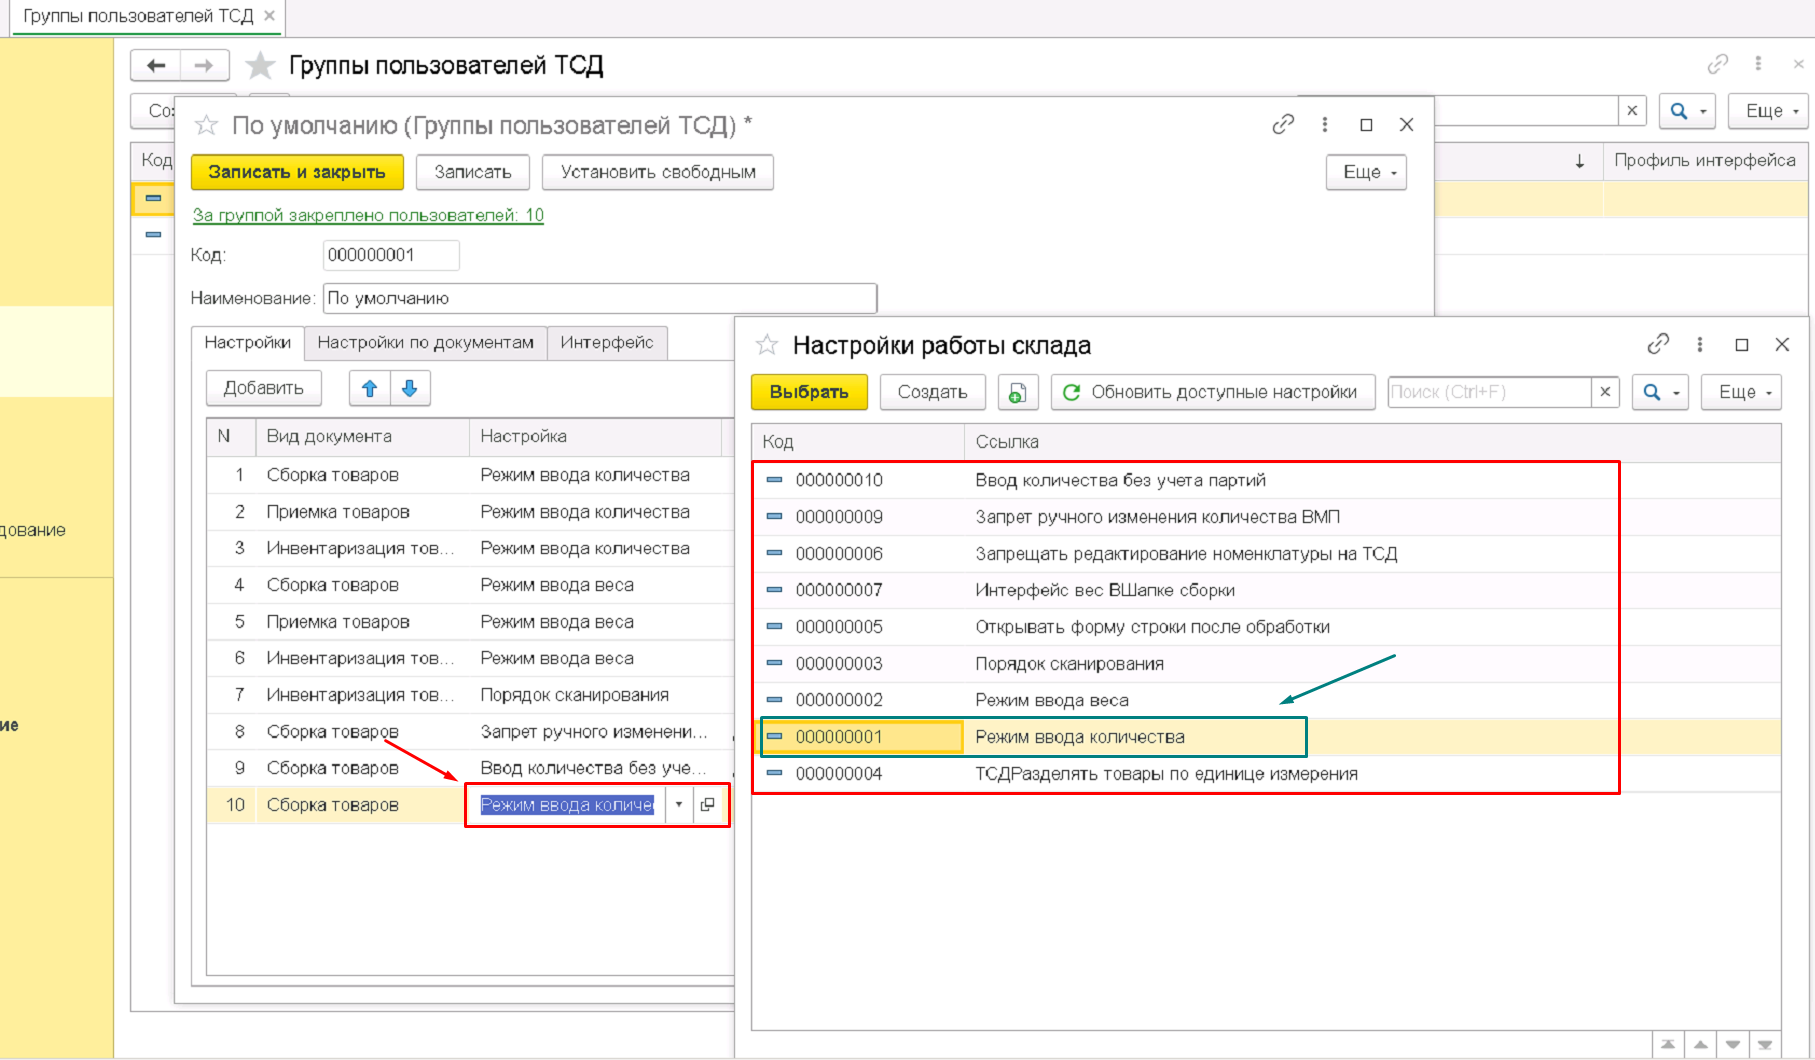Open the Еще menu in warehouse settings window
The height and width of the screenshot is (1060, 1815).
click(x=1745, y=392)
